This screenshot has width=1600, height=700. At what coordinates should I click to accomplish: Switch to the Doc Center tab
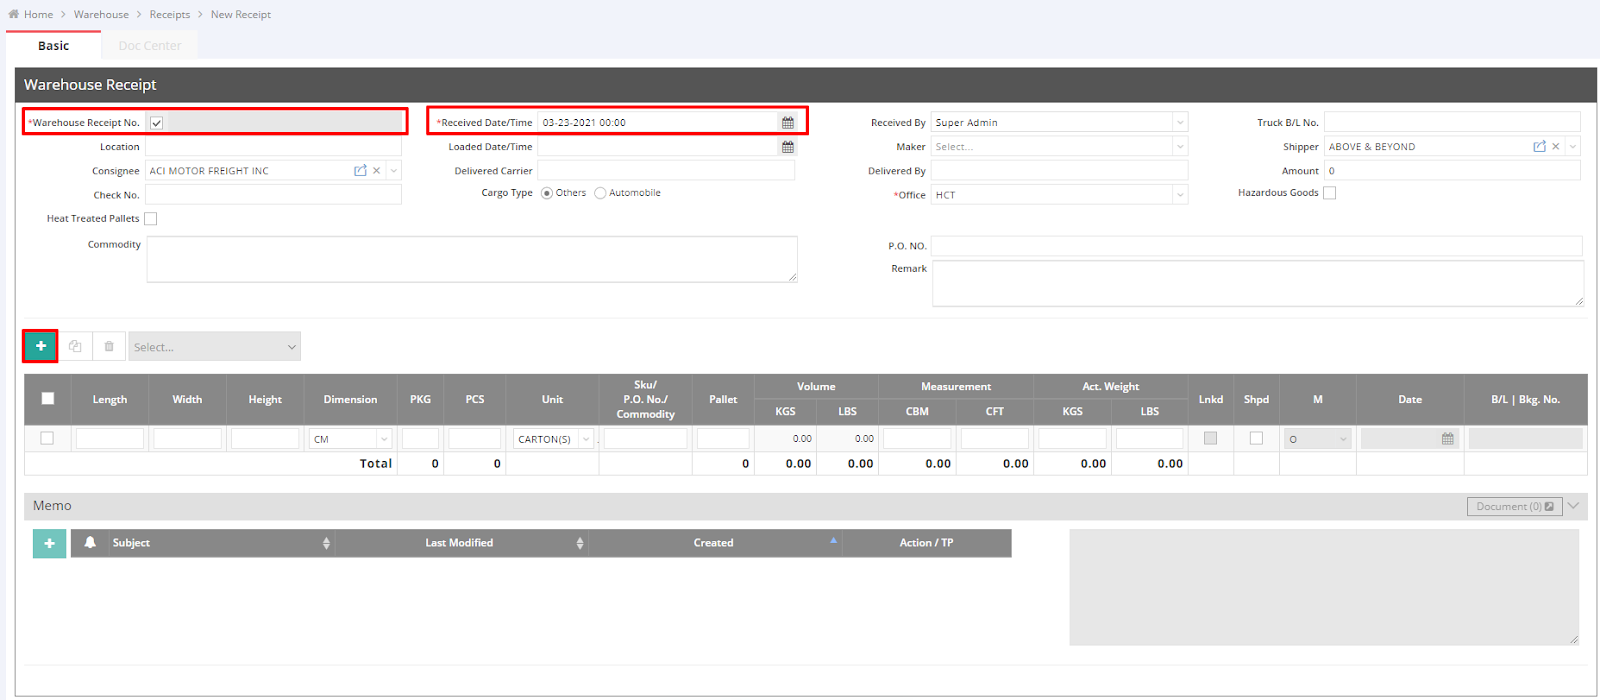coord(150,46)
